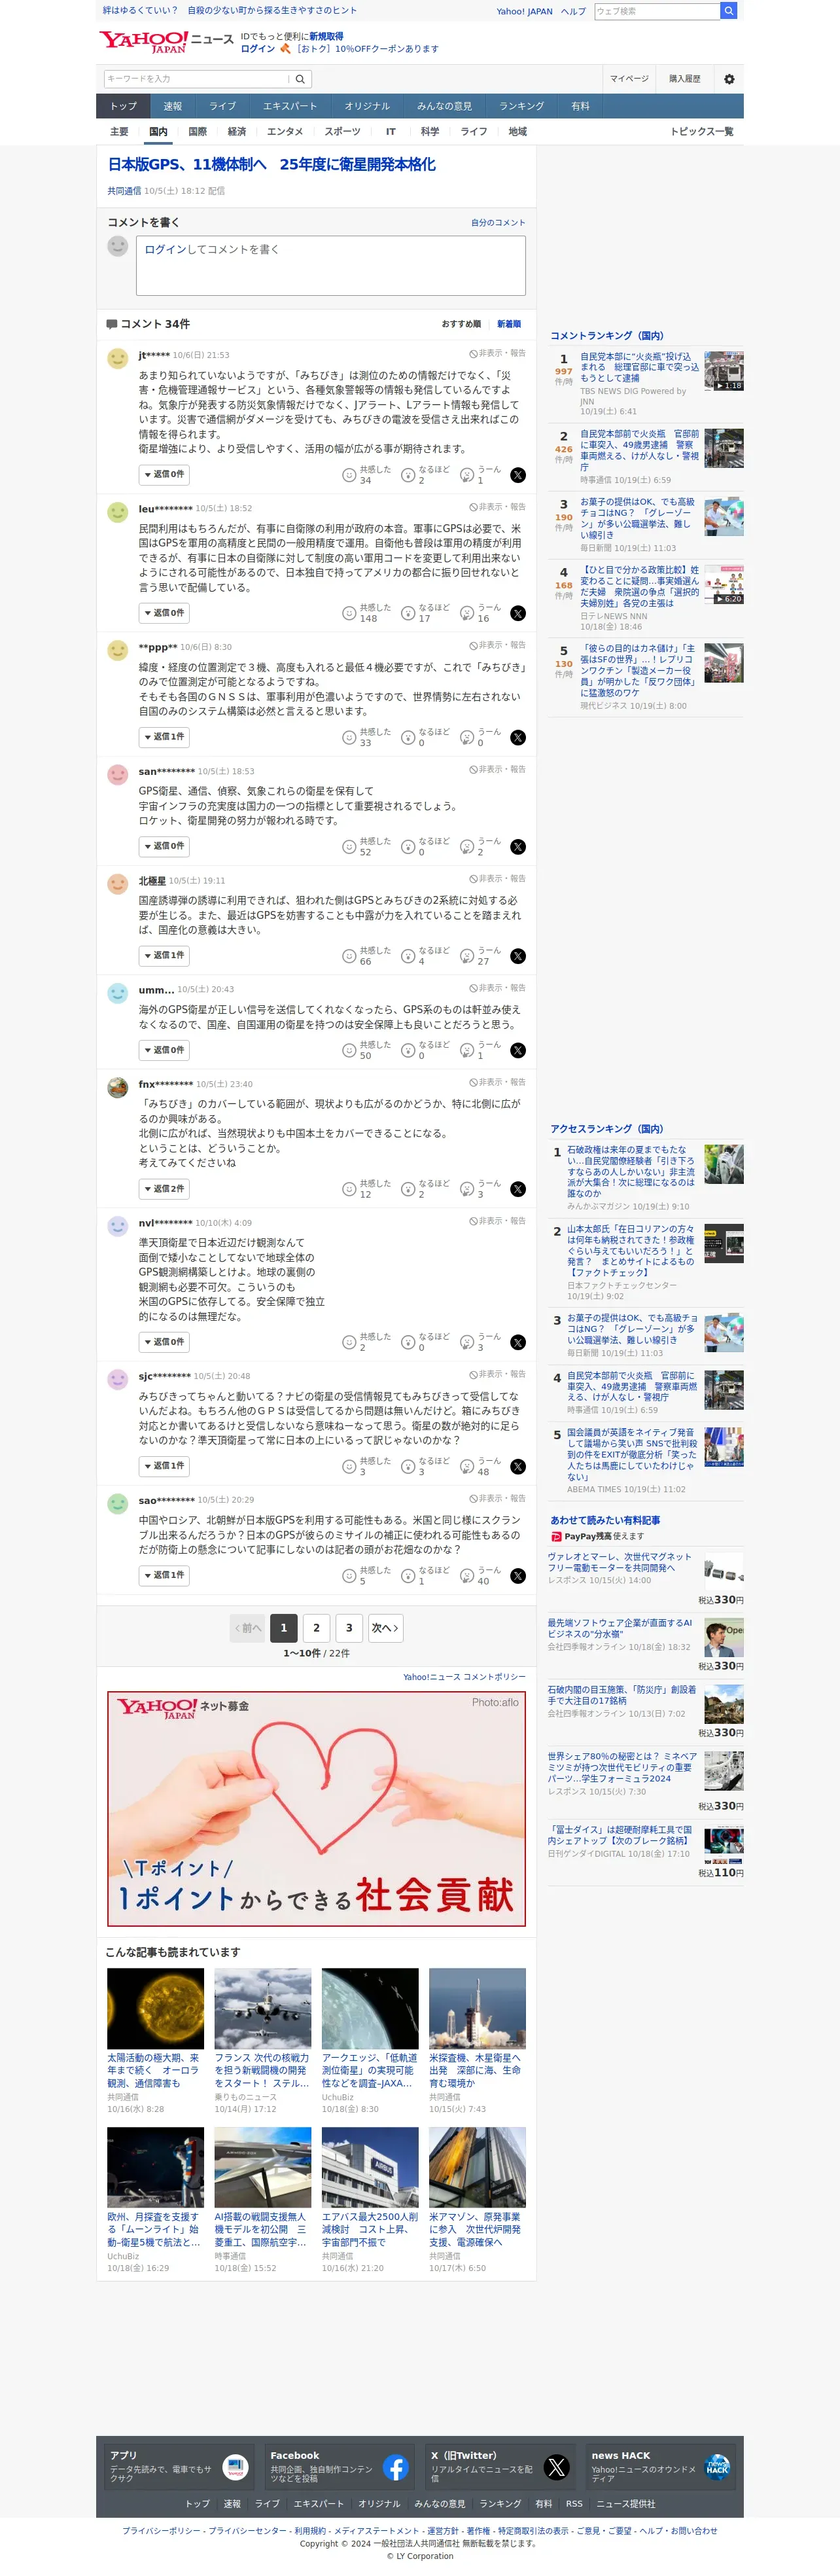Viewport: 840px width, 2576px height.
Task: Sort comments by おすすめ順
Action: point(461,324)
